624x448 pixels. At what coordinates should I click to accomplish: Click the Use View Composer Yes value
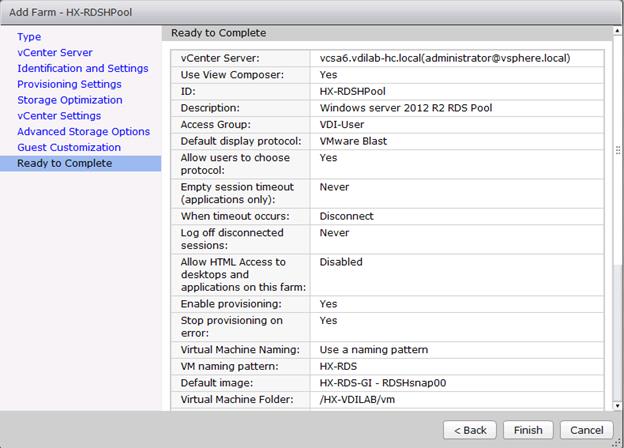tap(328, 75)
